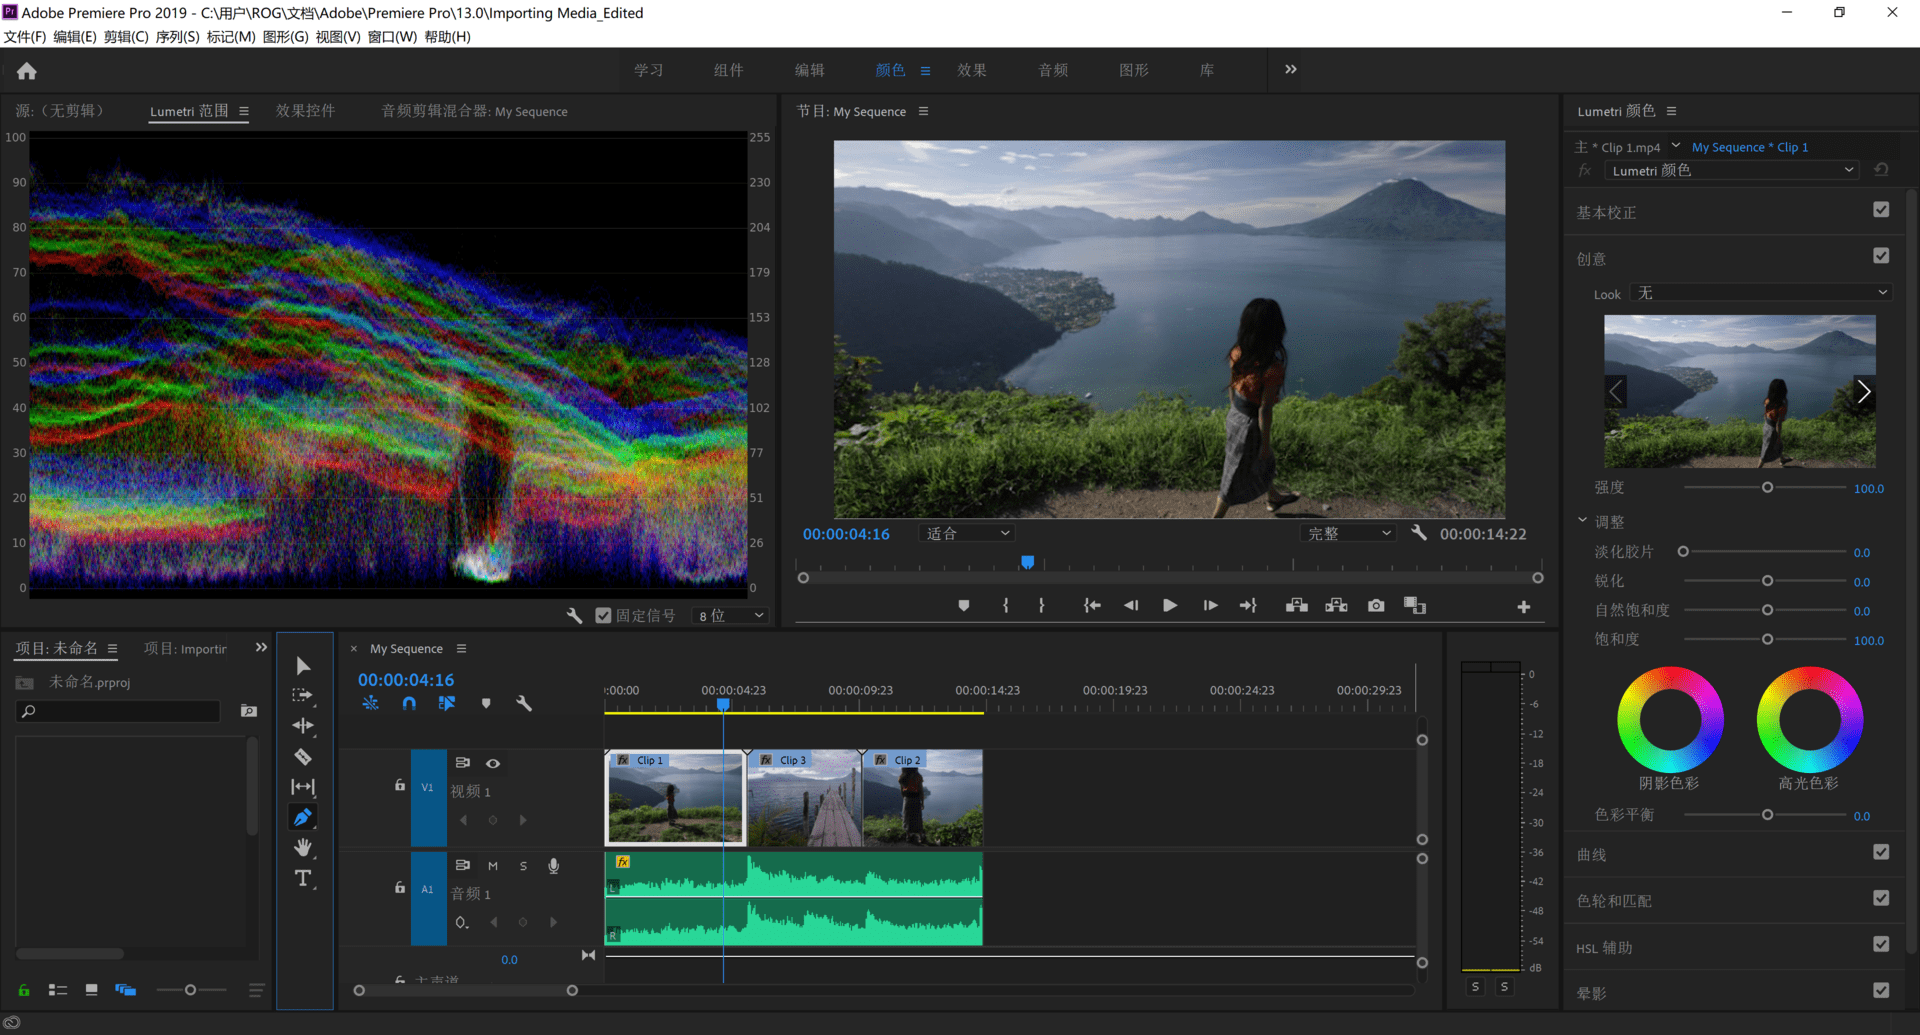Select the Type tool
This screenshot has height=1035, width=1920.
[x=303, y=878]
